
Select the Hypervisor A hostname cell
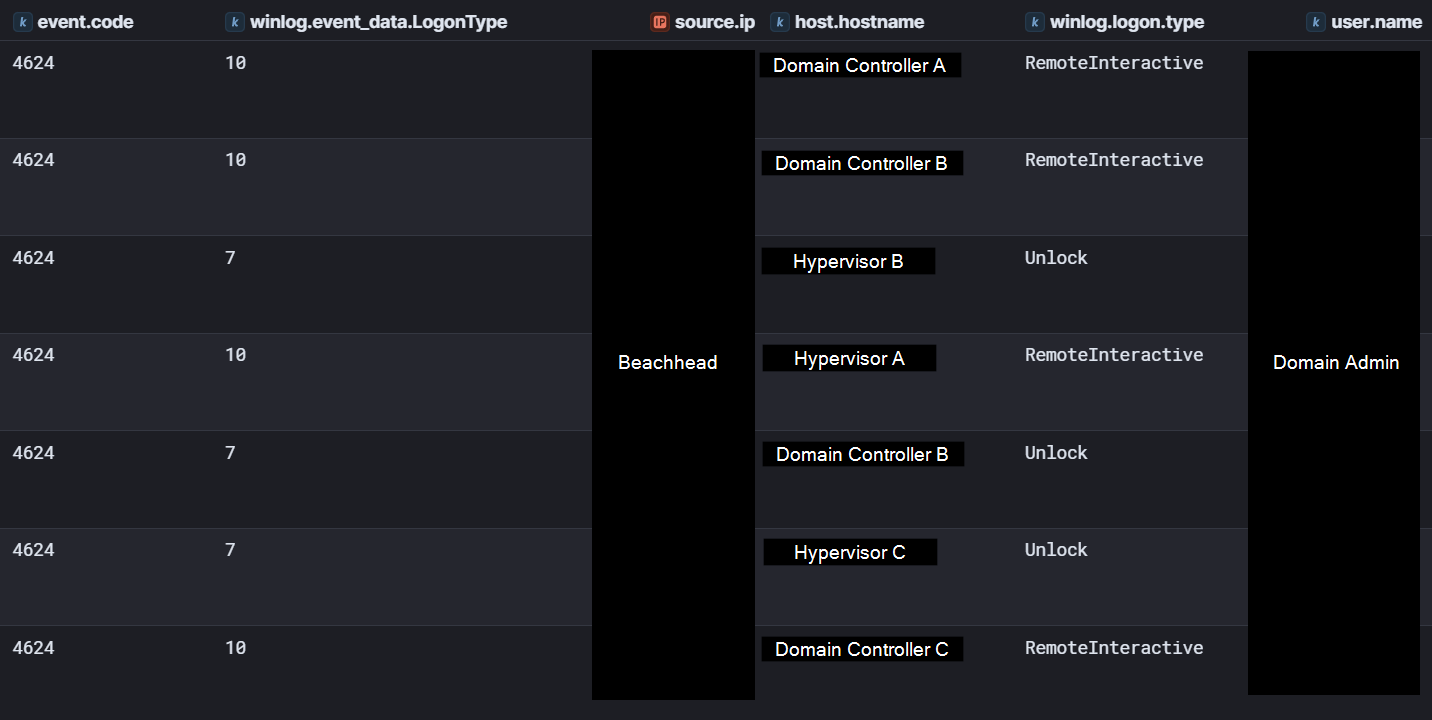coord(849,359)
